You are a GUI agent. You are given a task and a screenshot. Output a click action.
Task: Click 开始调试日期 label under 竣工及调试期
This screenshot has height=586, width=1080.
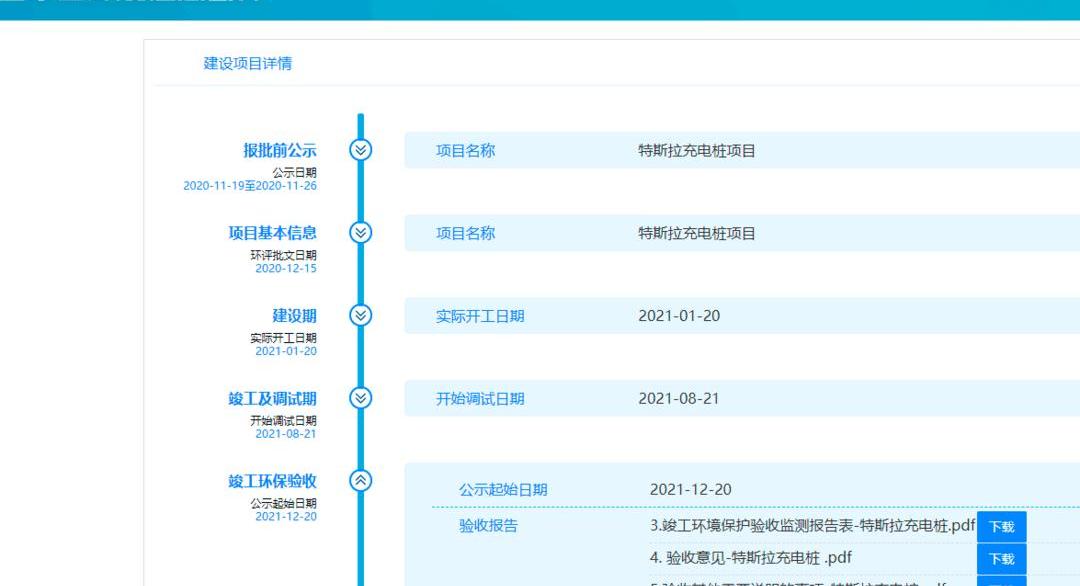283,420
